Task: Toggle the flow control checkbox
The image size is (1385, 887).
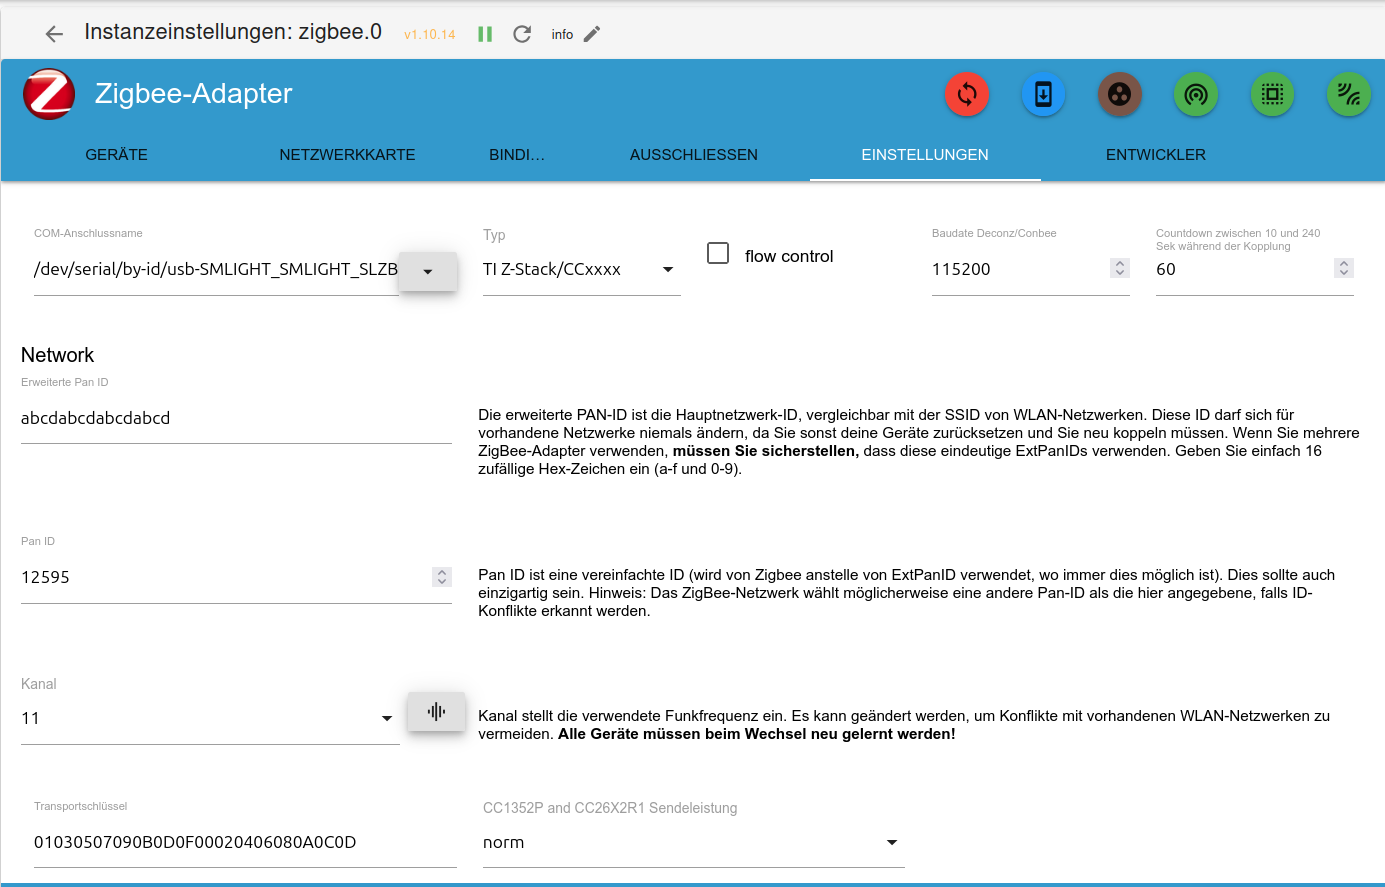Action: pos(718,254)
